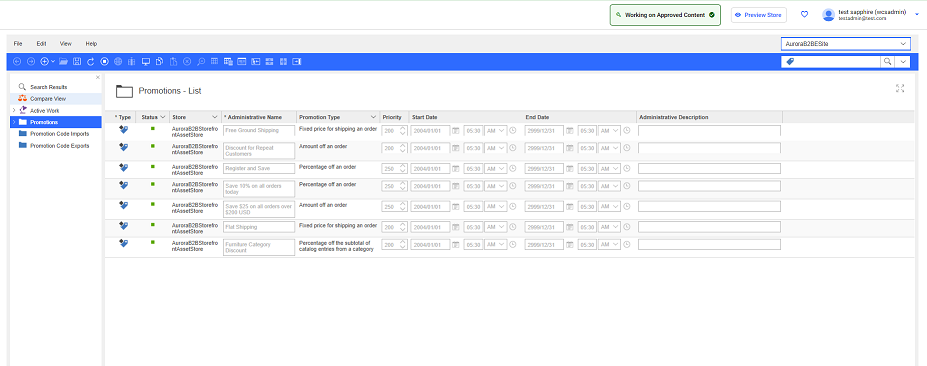Click the start date field for Furniture Category Discount
Screen dimensions: 927x366
click(430, 245)
